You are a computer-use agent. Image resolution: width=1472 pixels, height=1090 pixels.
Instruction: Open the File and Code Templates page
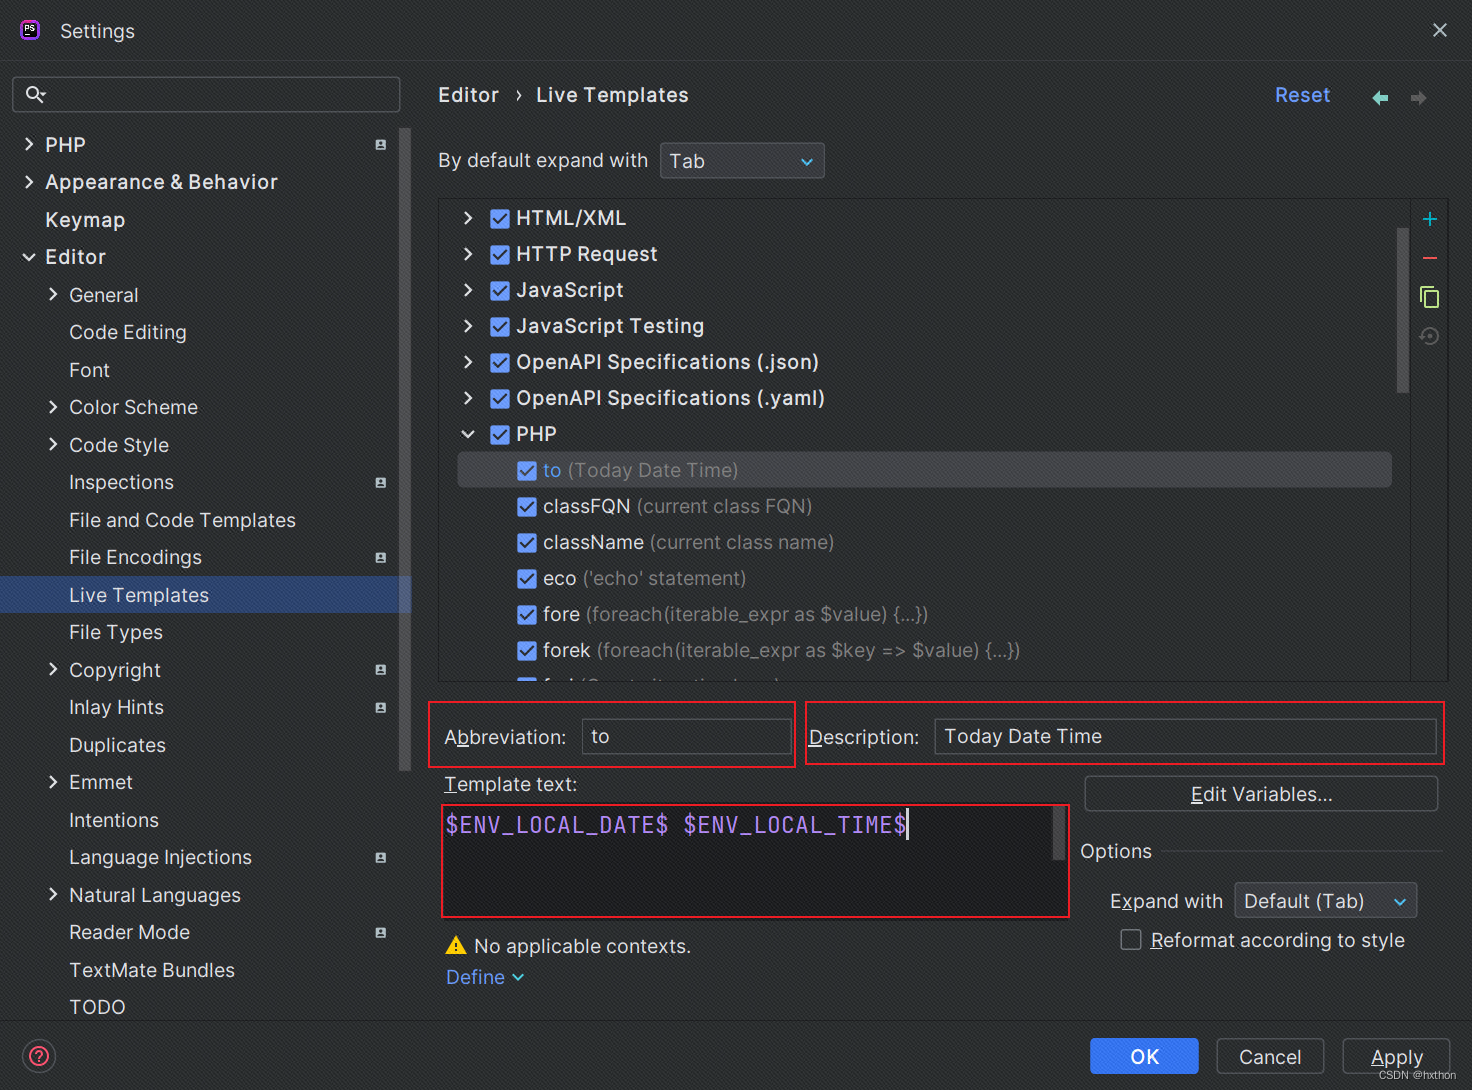click(x=182, y=520)
